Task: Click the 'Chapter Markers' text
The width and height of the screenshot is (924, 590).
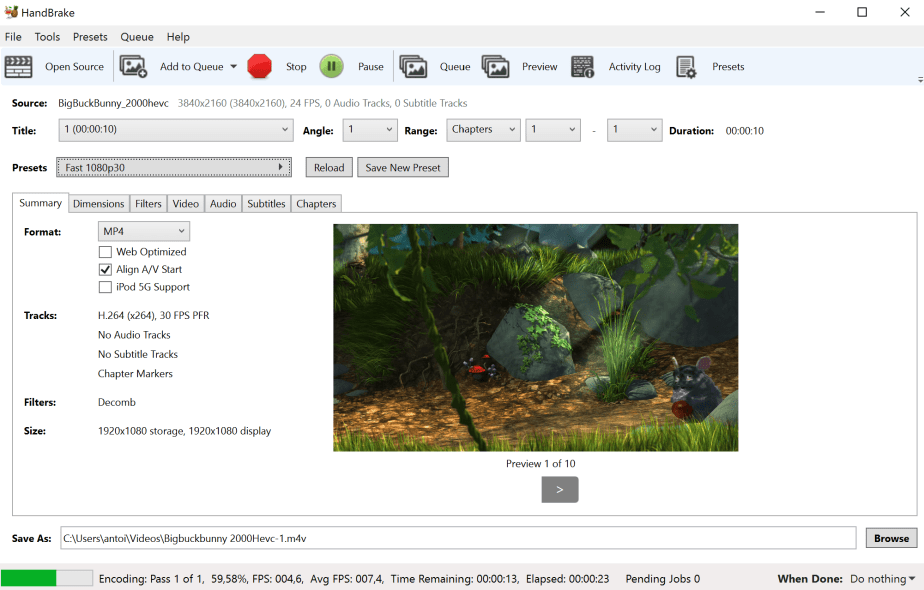Action: pyautogui.click(x=135, y=374)
